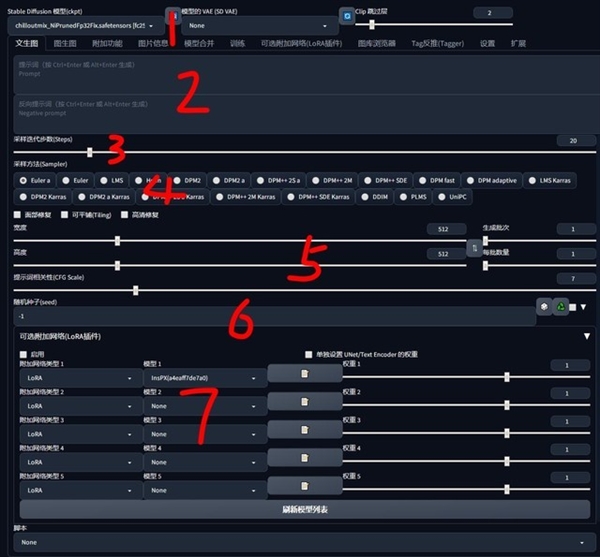Click the clipboard icon for 模型 5
The width and height of the screenshot is (600, 557).
(304, 486)
